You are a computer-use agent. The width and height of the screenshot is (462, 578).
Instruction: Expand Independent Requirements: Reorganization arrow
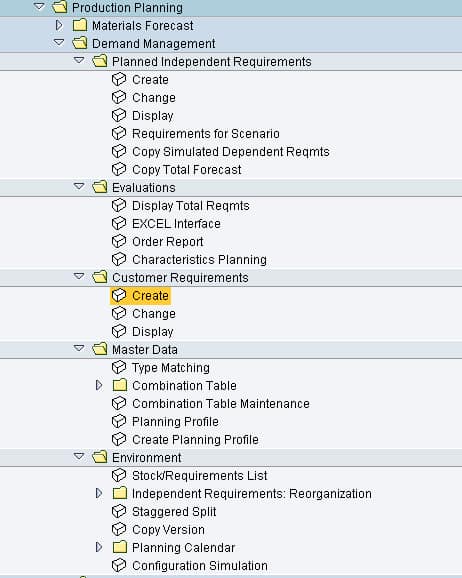click(99, 493)
